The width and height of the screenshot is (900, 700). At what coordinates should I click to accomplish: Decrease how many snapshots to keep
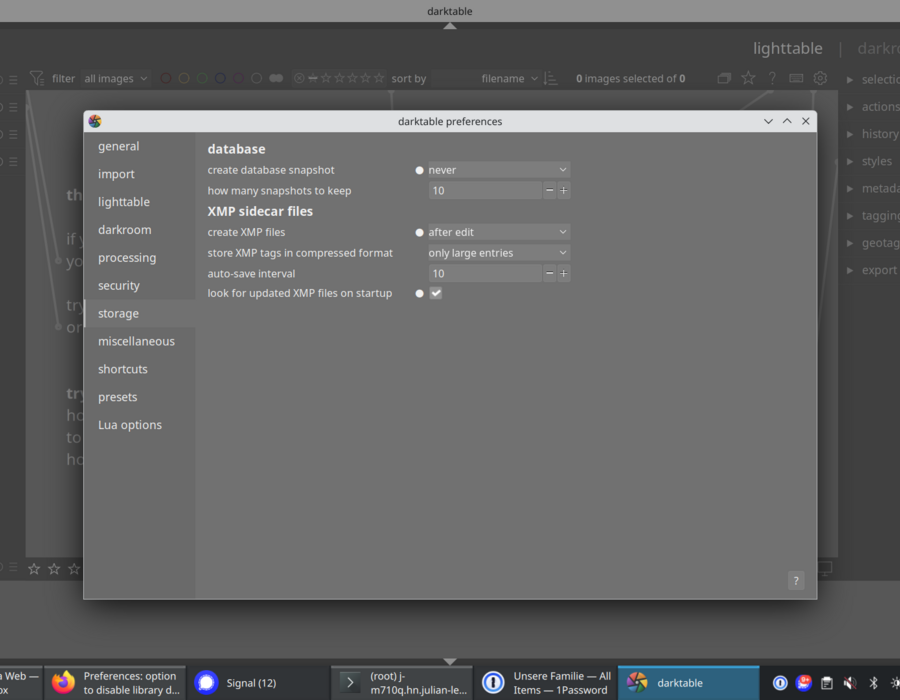click(549, 190)
